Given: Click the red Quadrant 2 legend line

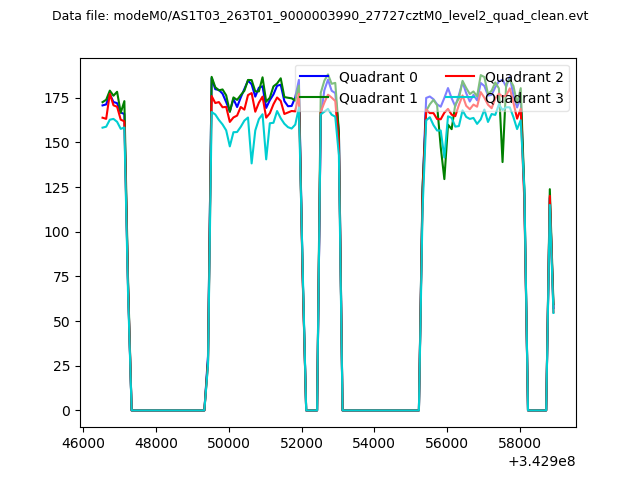Looking at the screenshot, I should [461, 77].
